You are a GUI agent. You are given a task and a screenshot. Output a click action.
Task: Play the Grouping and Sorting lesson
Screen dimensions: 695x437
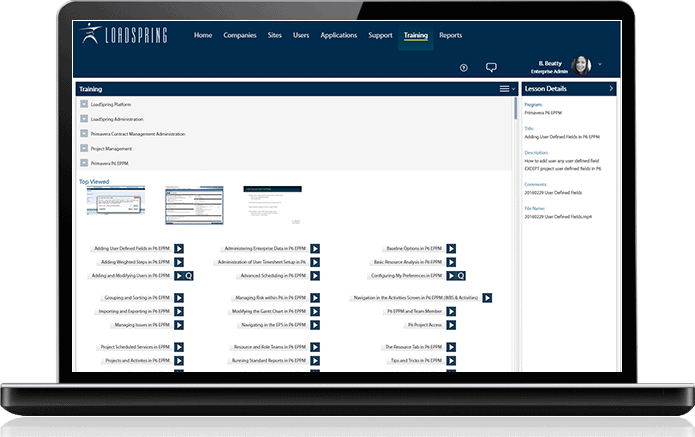[179, 298]
